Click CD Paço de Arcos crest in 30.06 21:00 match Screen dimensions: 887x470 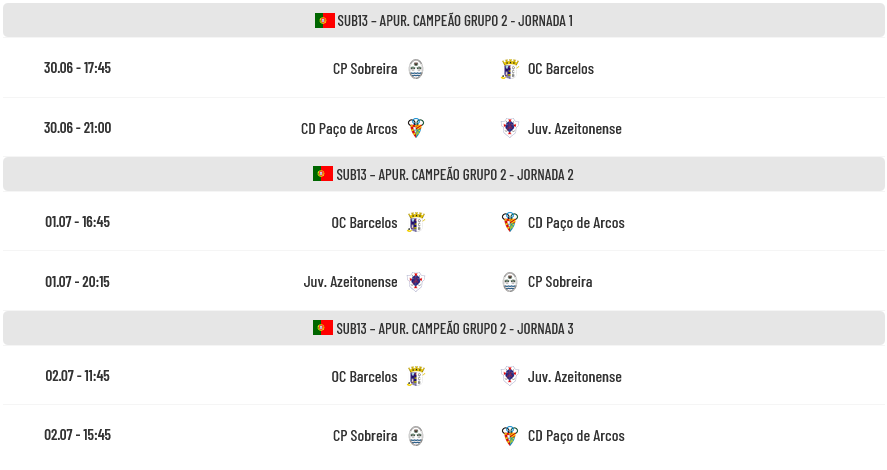point(416,128)
